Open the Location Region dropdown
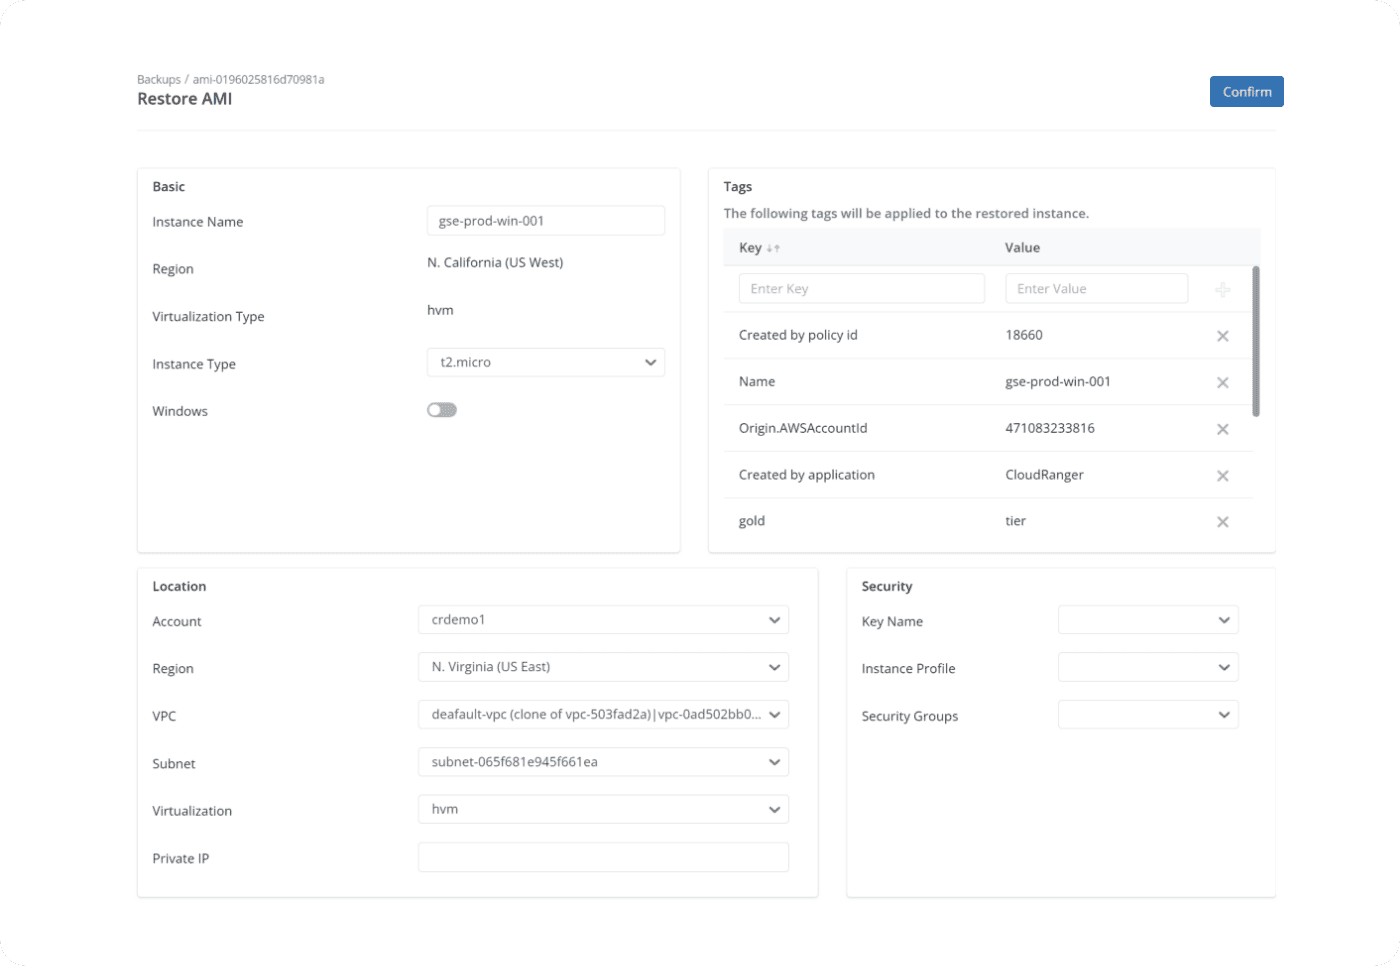The image size is (1400, 966). click(603, 667)
